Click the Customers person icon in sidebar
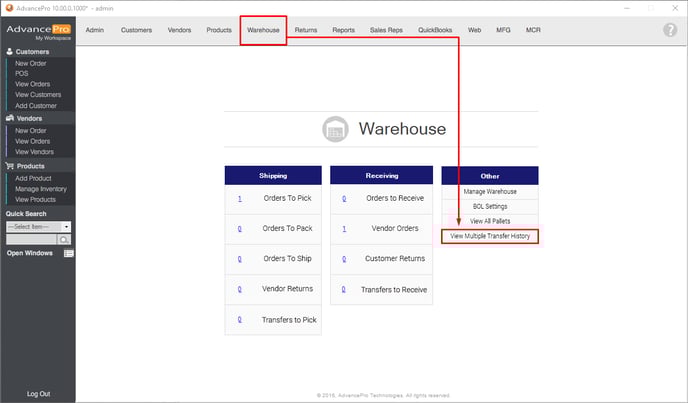 (x=11, y=51)
